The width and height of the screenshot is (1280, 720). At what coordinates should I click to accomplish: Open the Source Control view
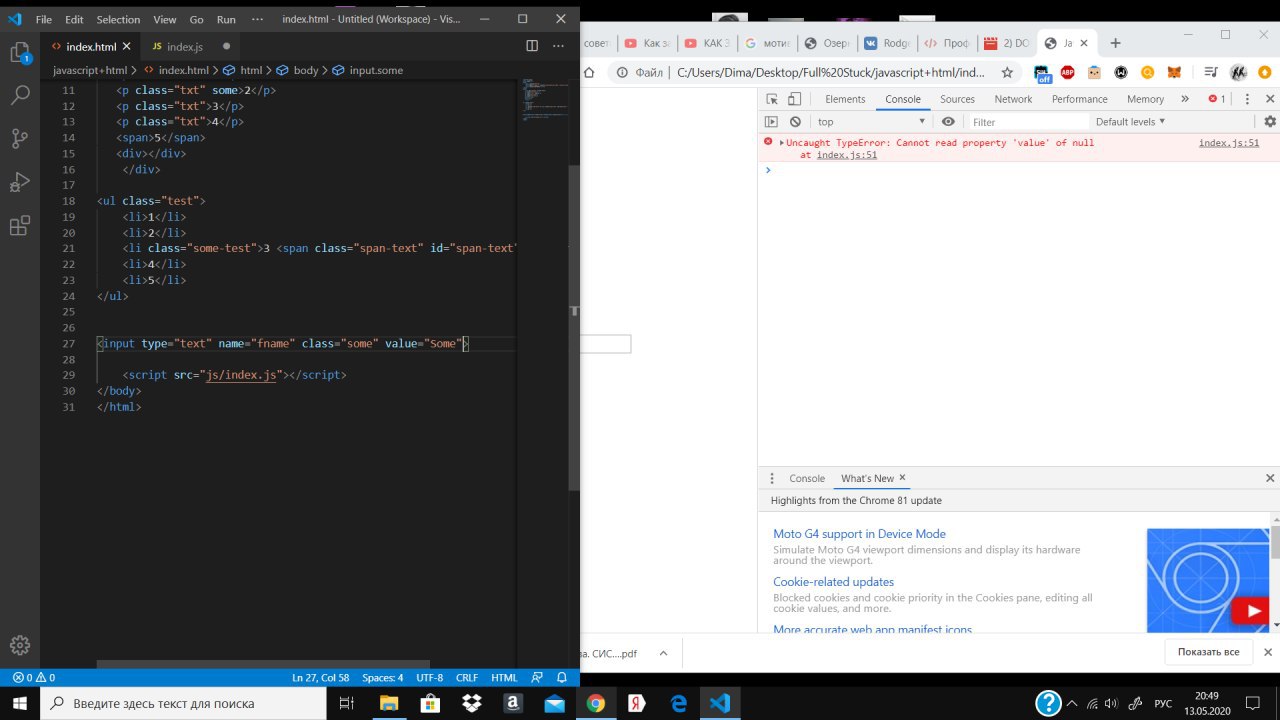19,139
